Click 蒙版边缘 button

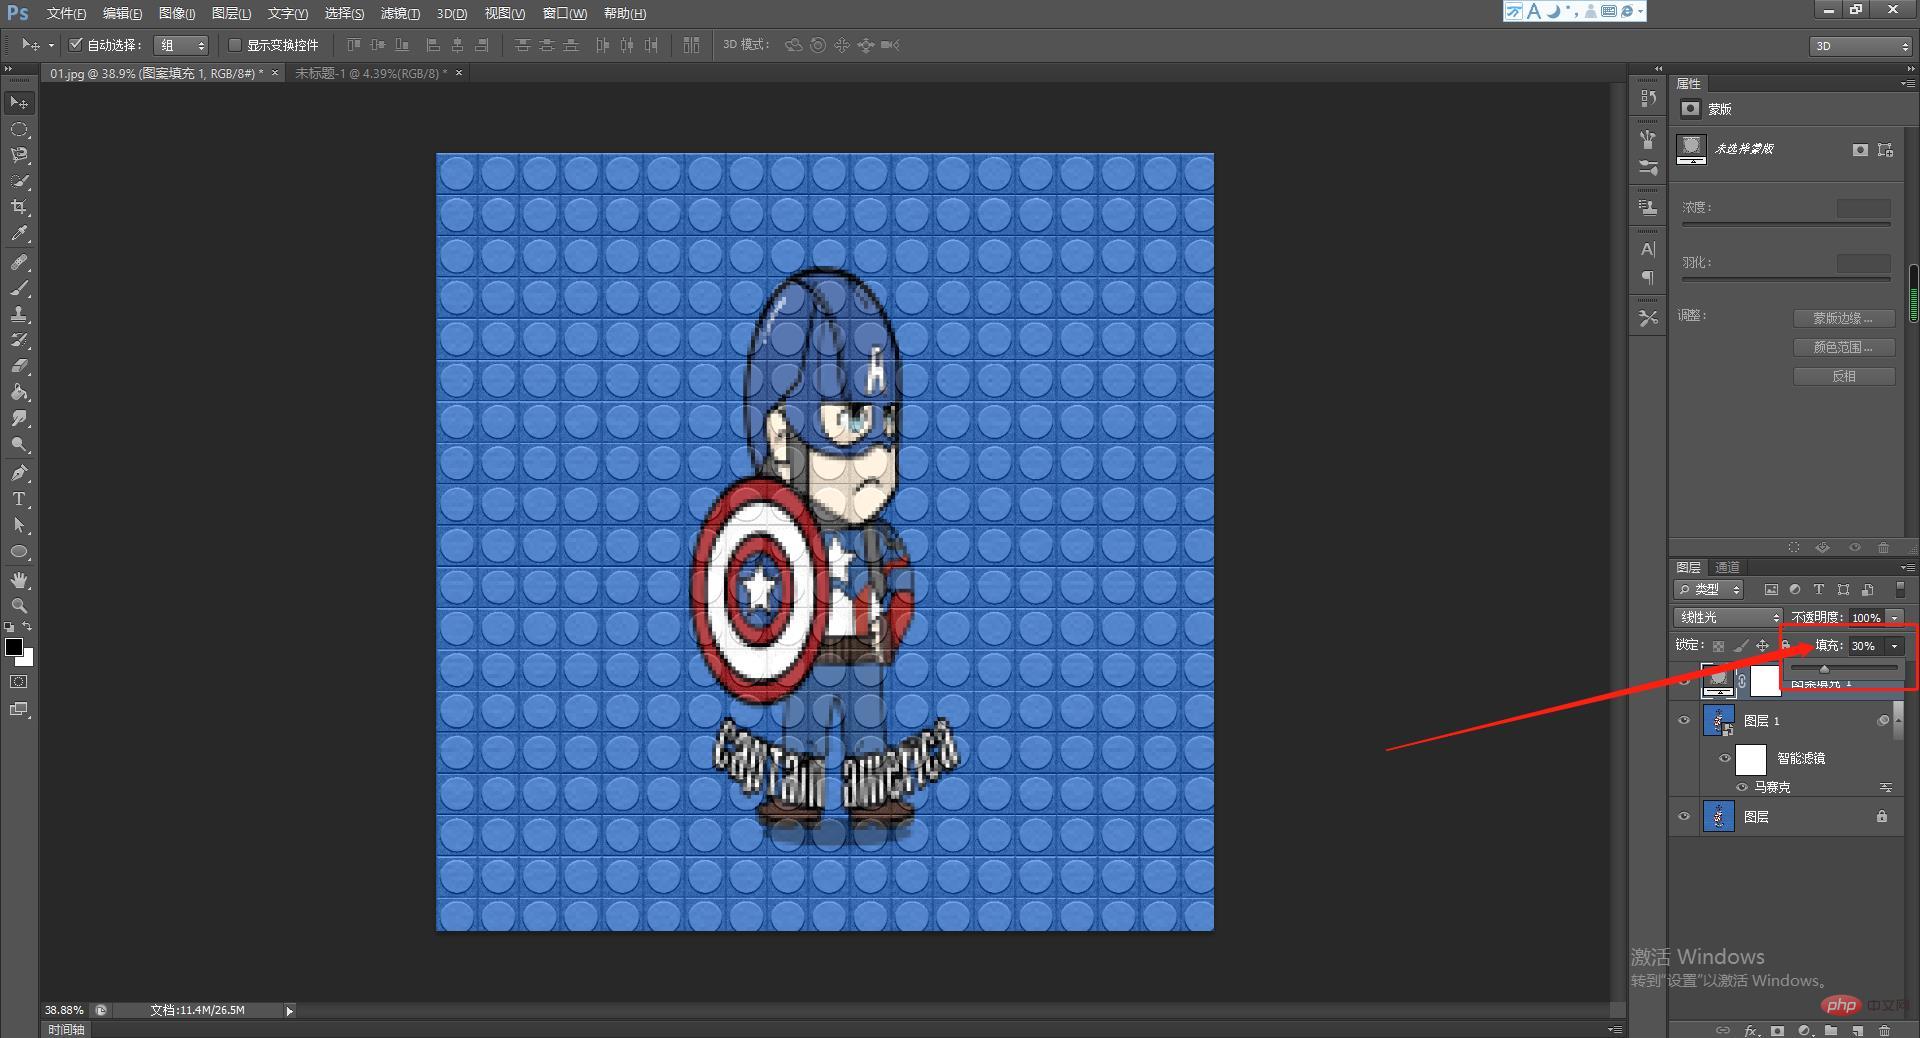click(1843, 318)
